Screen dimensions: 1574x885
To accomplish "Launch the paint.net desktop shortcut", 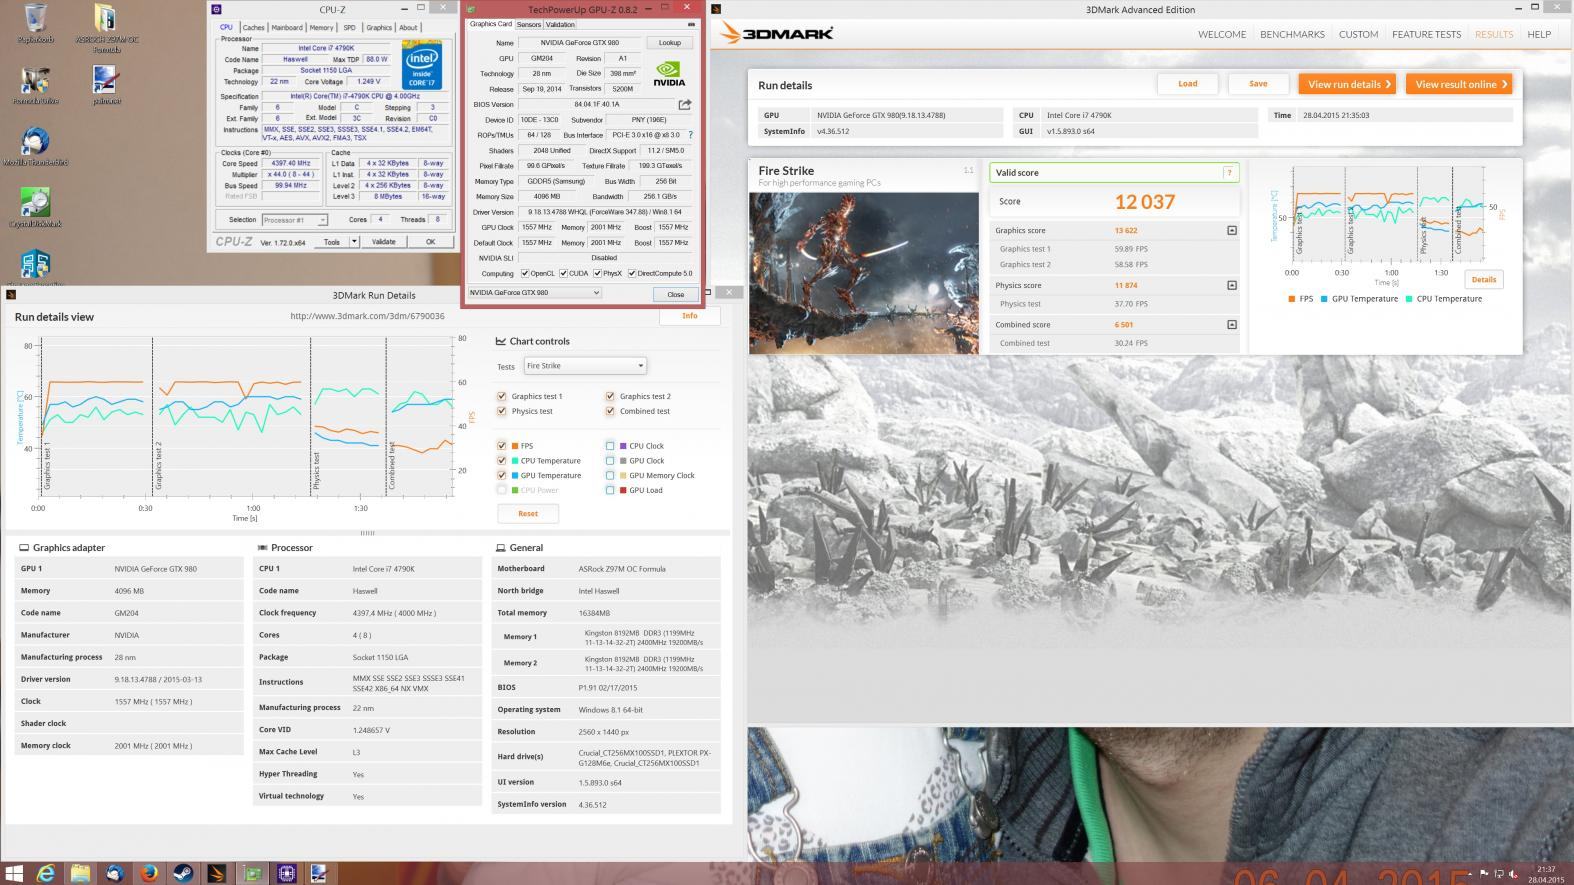I will click(106, 86).
